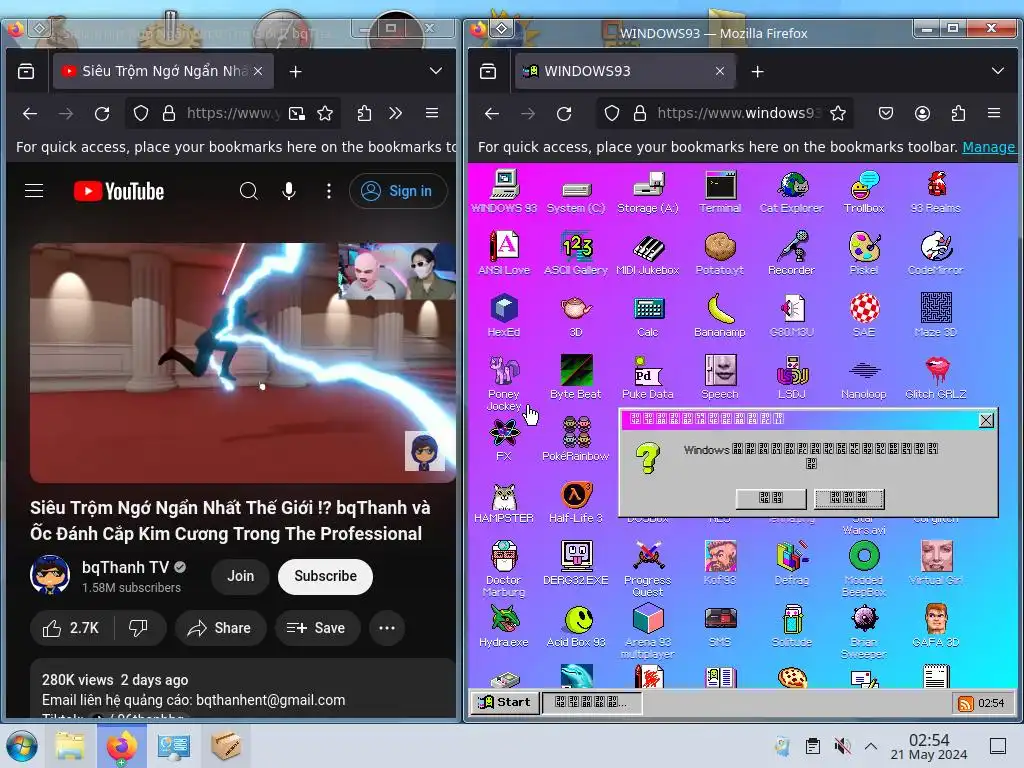
Task: Open the Byte Beat icon
Action: [x=576, y=377]
